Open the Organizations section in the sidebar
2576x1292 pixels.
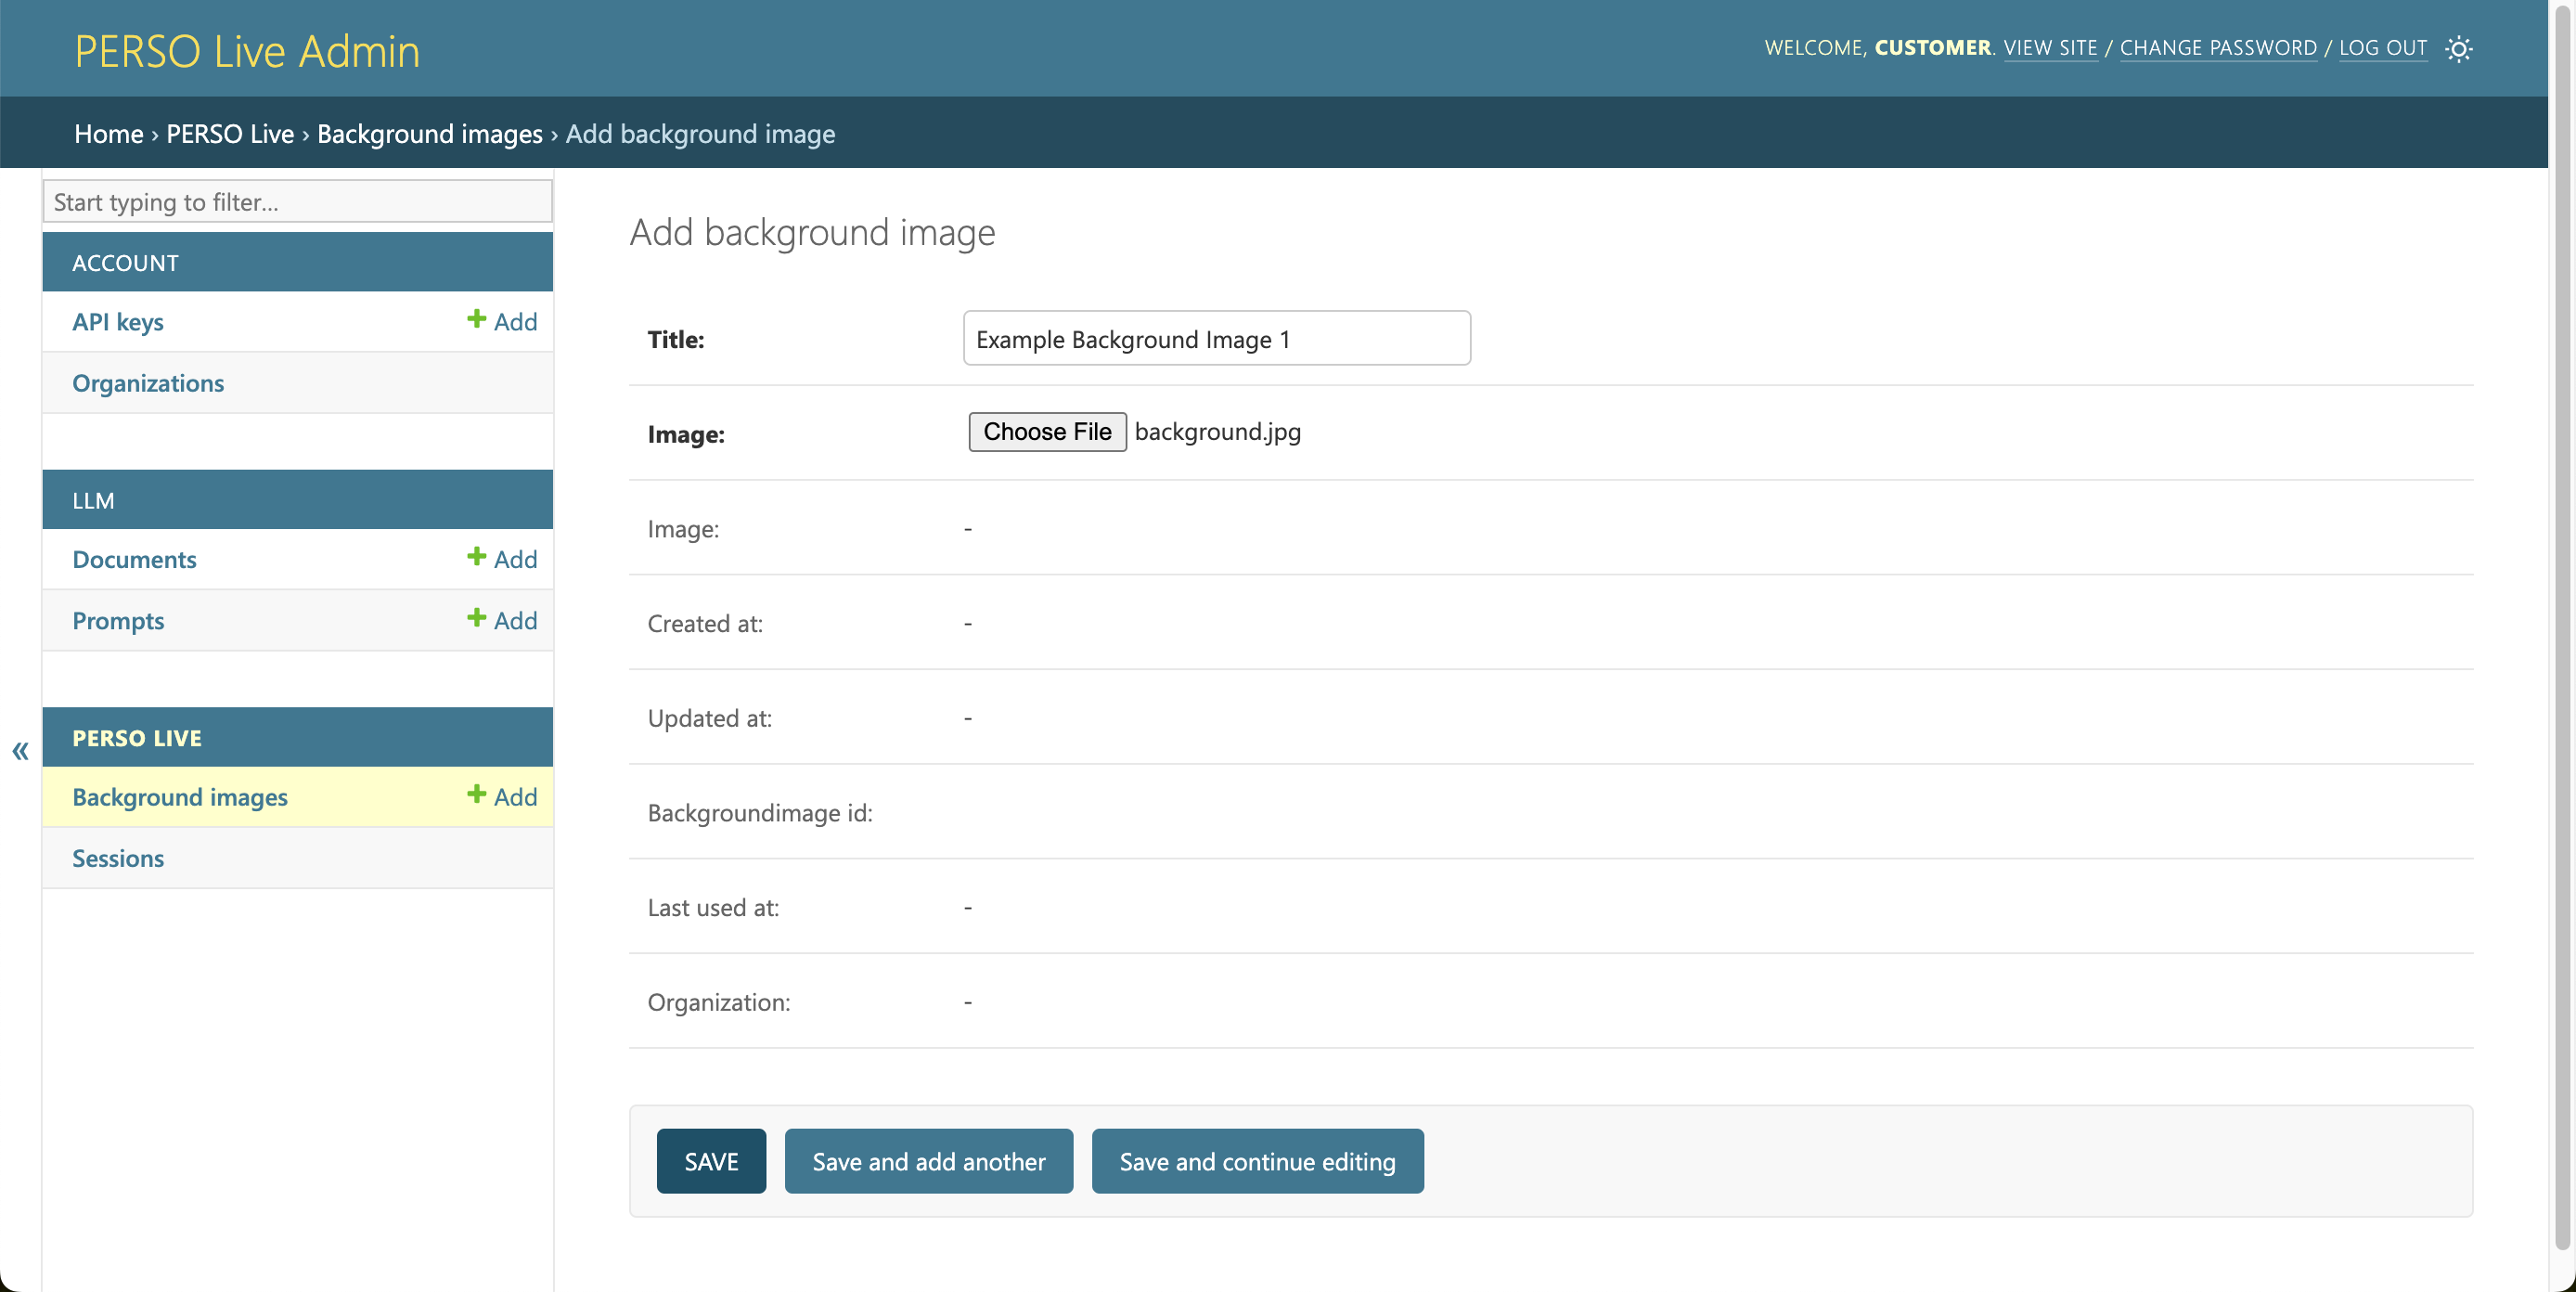[x=147, y=382]
